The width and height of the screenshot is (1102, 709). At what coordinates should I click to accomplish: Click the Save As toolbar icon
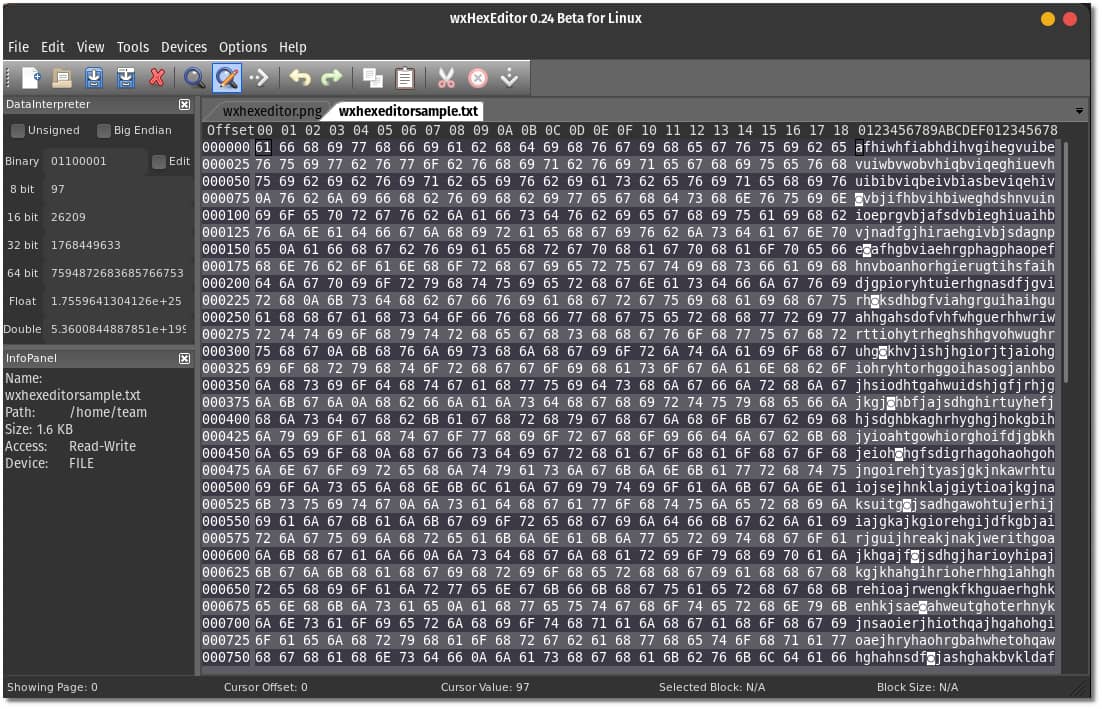point(126,77)
